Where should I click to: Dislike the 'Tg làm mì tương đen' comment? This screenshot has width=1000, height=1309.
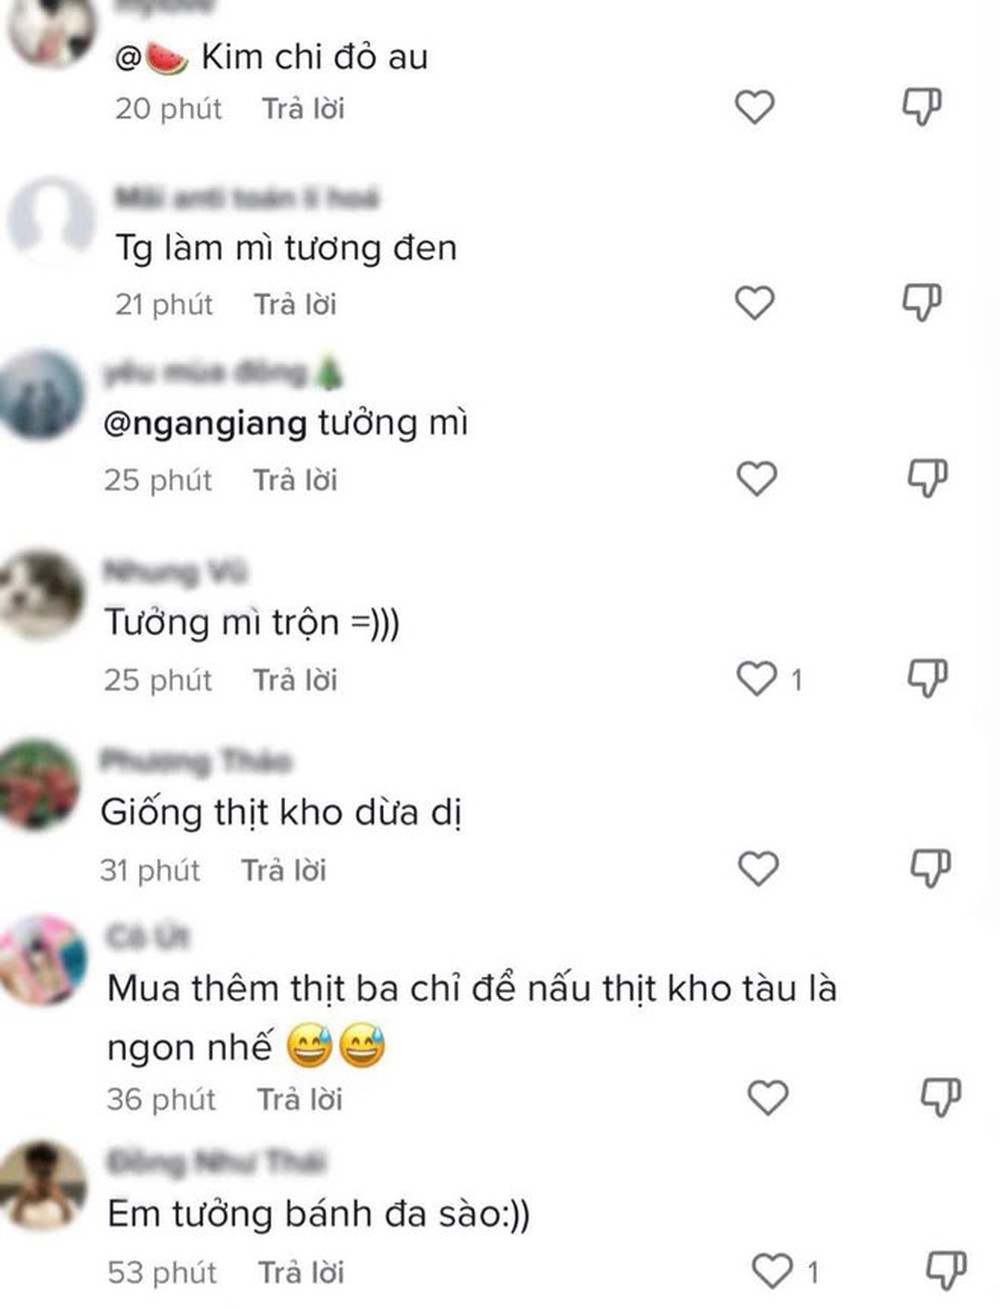coord(922,301)
